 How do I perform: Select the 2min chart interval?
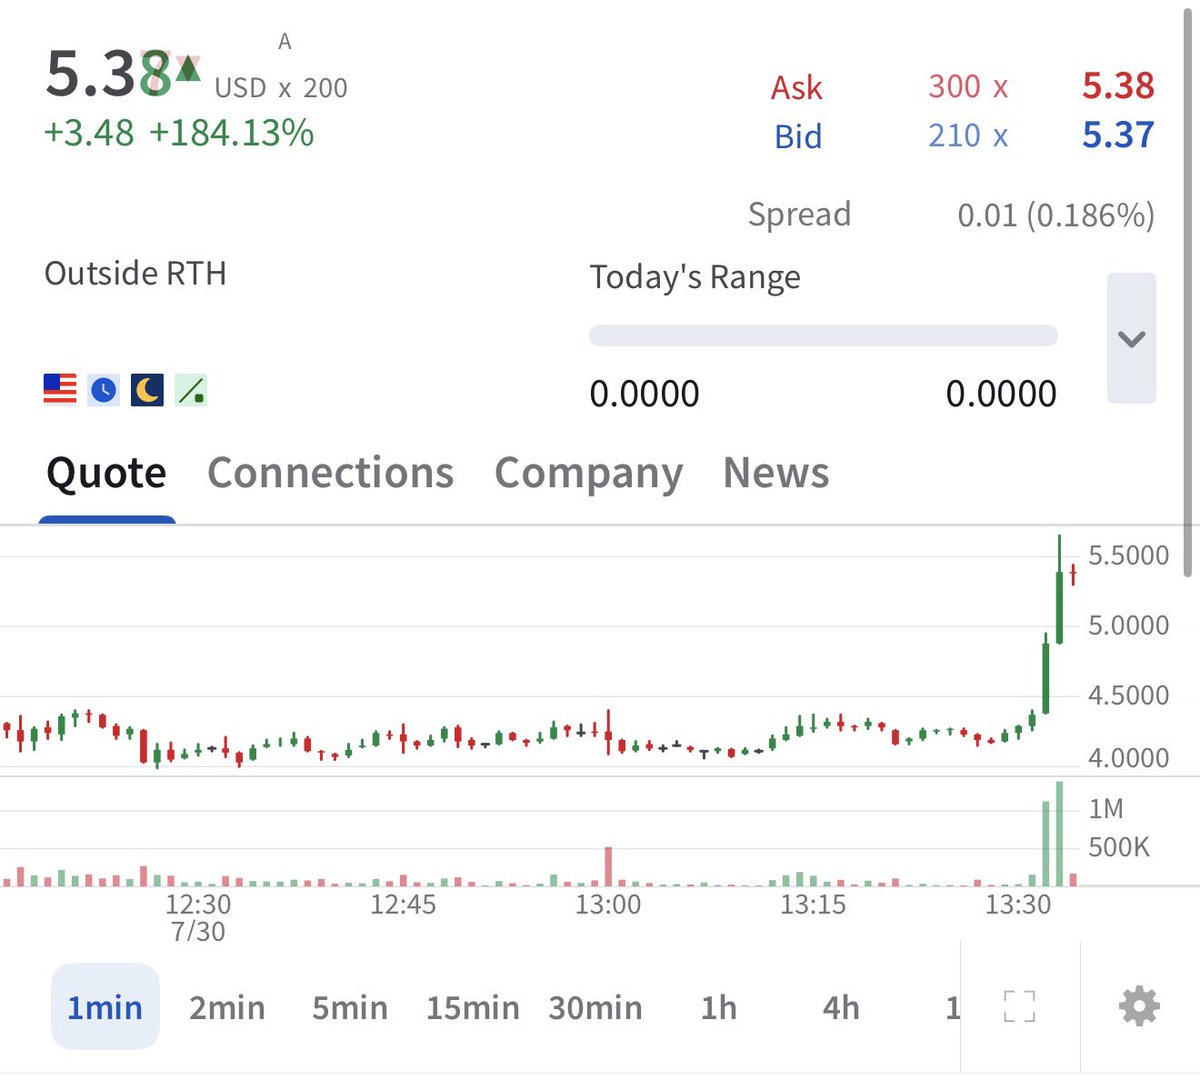pos(227,1007)
